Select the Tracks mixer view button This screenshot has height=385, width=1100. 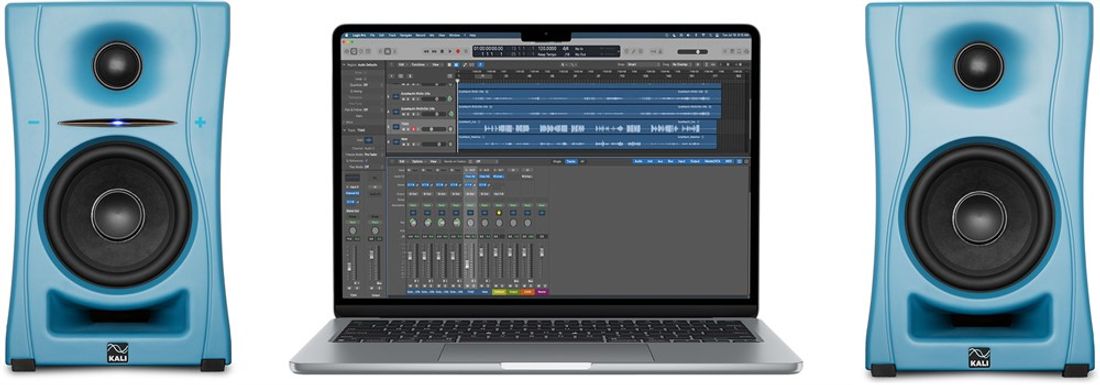pos(571,161)
